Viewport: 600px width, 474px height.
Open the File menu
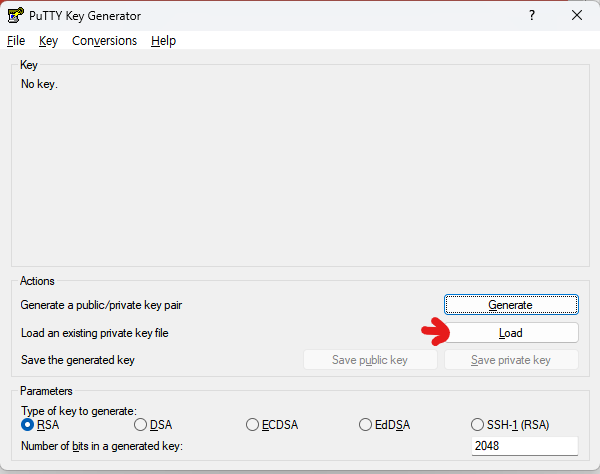tap(16, 41)
